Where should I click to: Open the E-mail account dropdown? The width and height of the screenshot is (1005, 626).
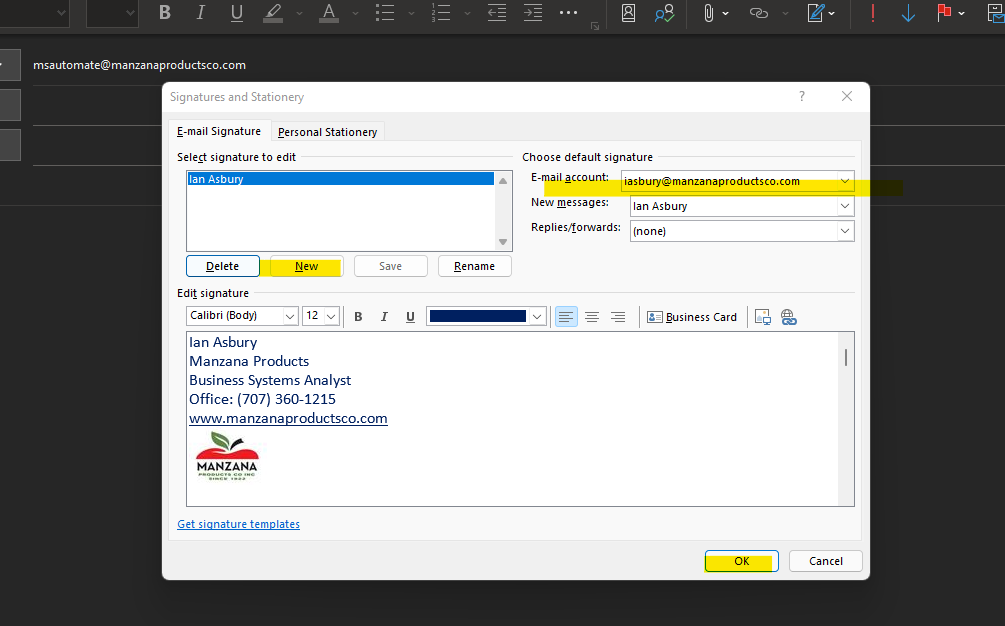tap(845, 182)
